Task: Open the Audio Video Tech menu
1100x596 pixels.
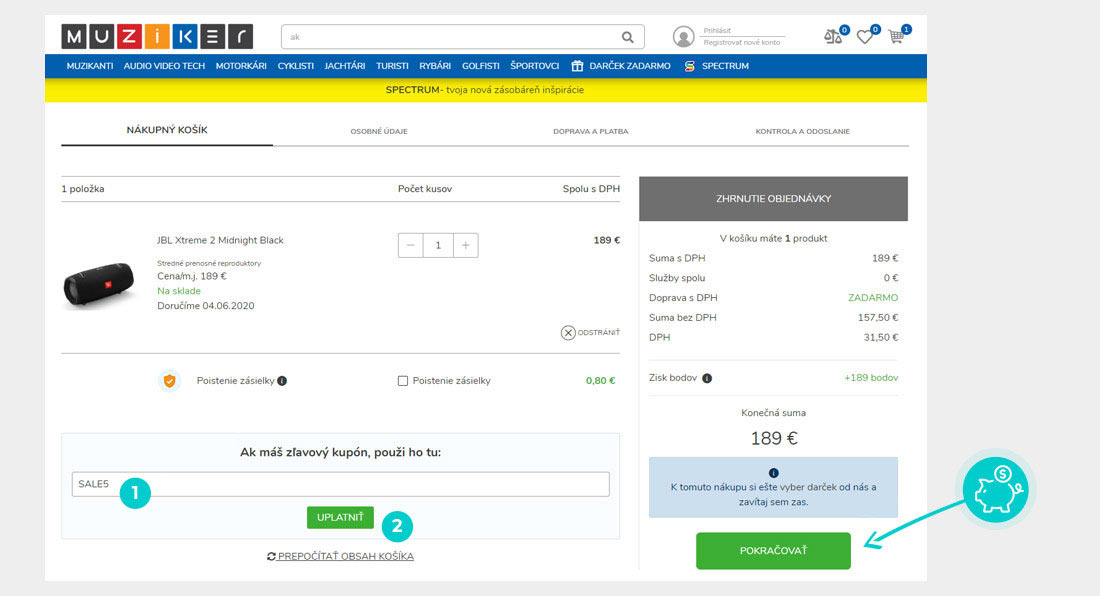Action: pyautogui.click(x=164, y=66)
